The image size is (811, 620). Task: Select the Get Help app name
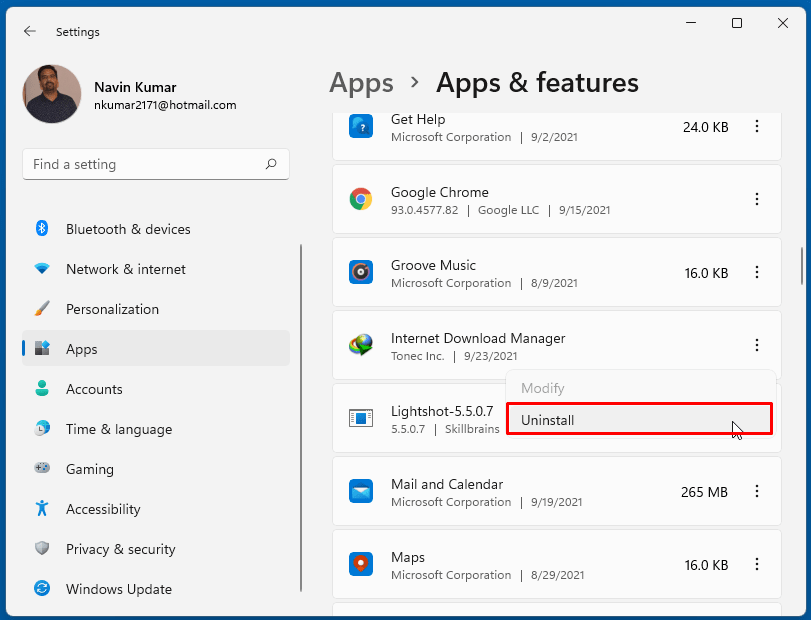(x=418, y=119)
